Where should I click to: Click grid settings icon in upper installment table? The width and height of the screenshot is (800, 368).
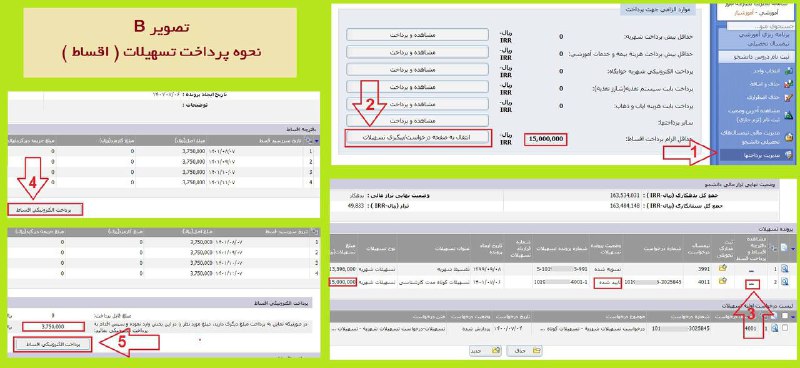coord(308,140)
